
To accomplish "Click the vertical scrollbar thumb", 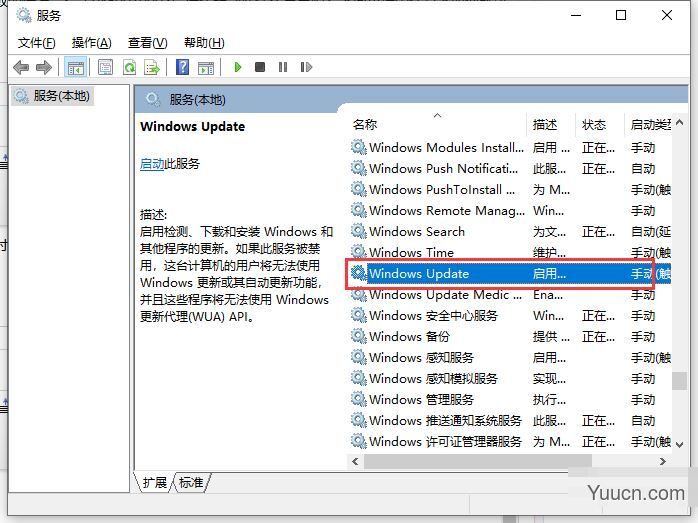I will (679, 381).
